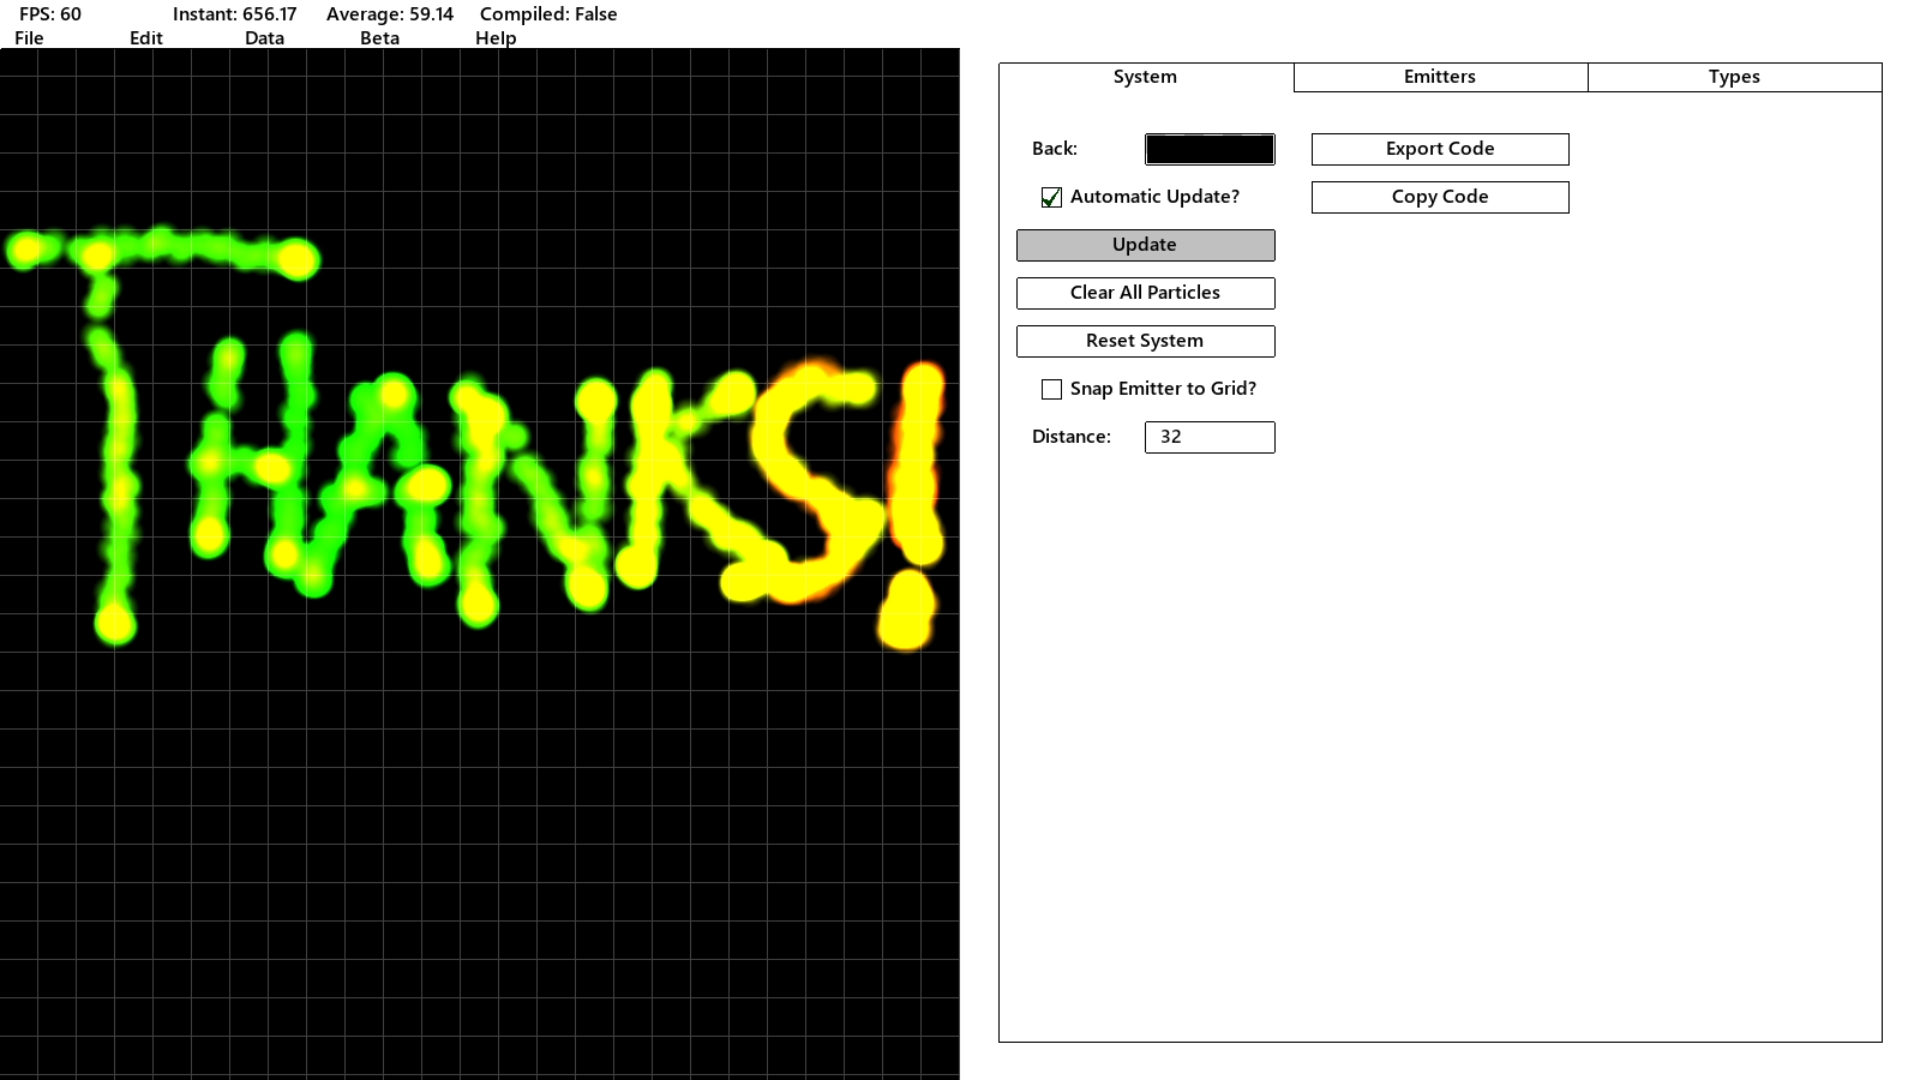The image size is (1920, 1080).
Task: Click the Back color swatch
Action: (1209, 148)
